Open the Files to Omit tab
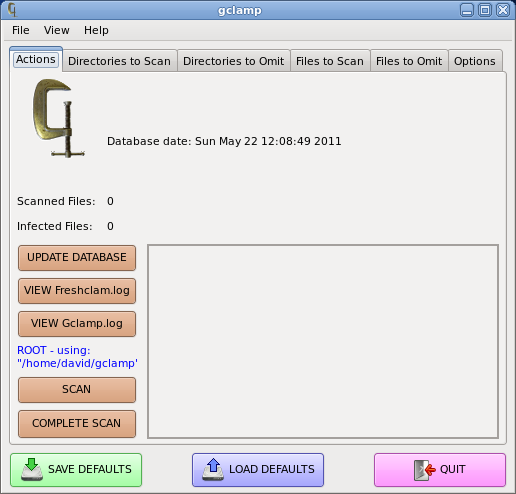 coord(409,61)
